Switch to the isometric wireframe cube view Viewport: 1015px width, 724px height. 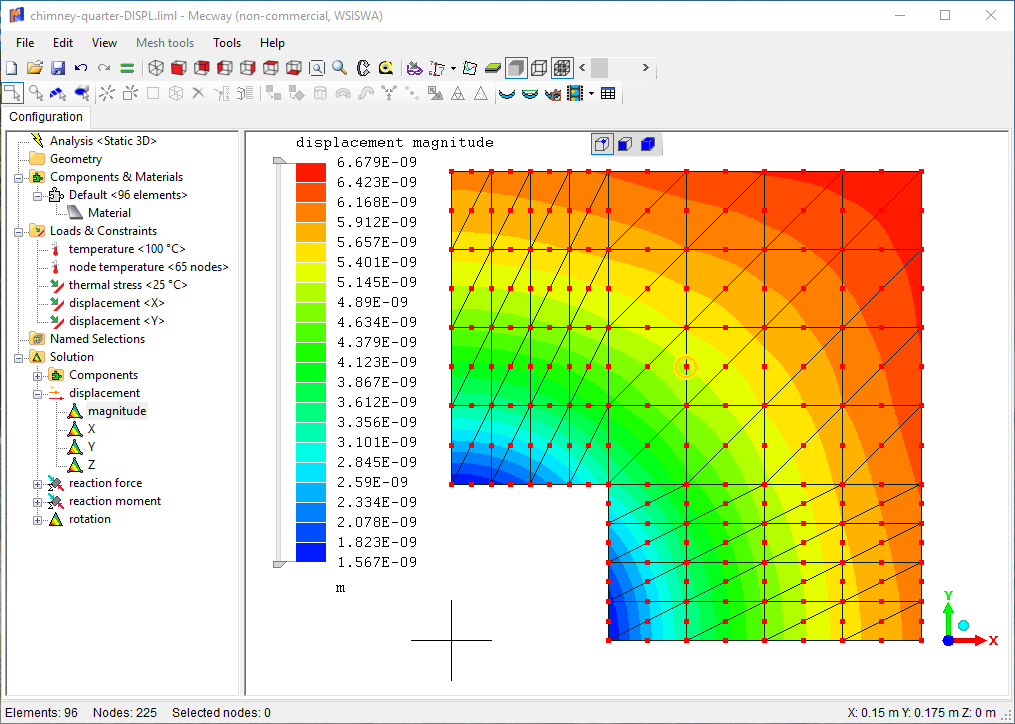pyautogui.click(x=155, y=68)
